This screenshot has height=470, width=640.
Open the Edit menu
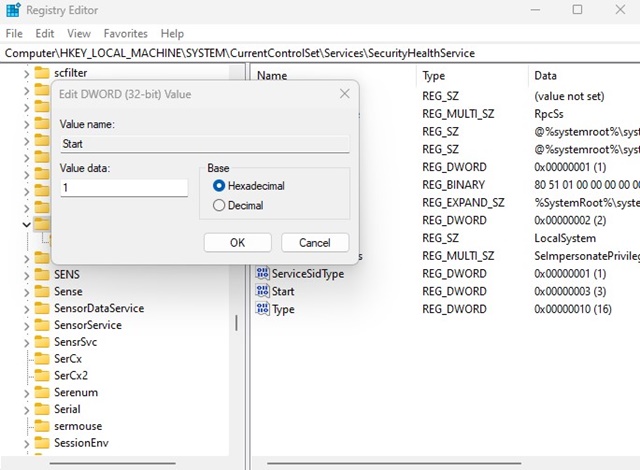point(44,33)
